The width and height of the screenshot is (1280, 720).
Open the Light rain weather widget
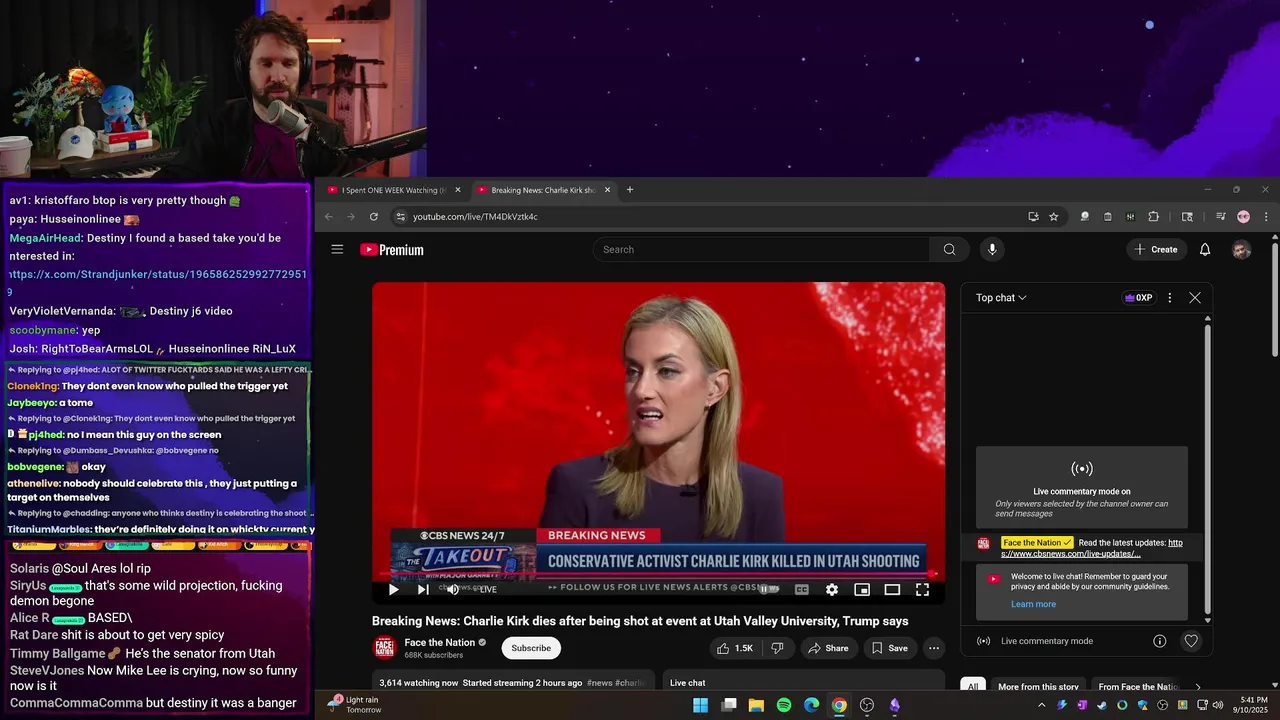click(354, 705)
